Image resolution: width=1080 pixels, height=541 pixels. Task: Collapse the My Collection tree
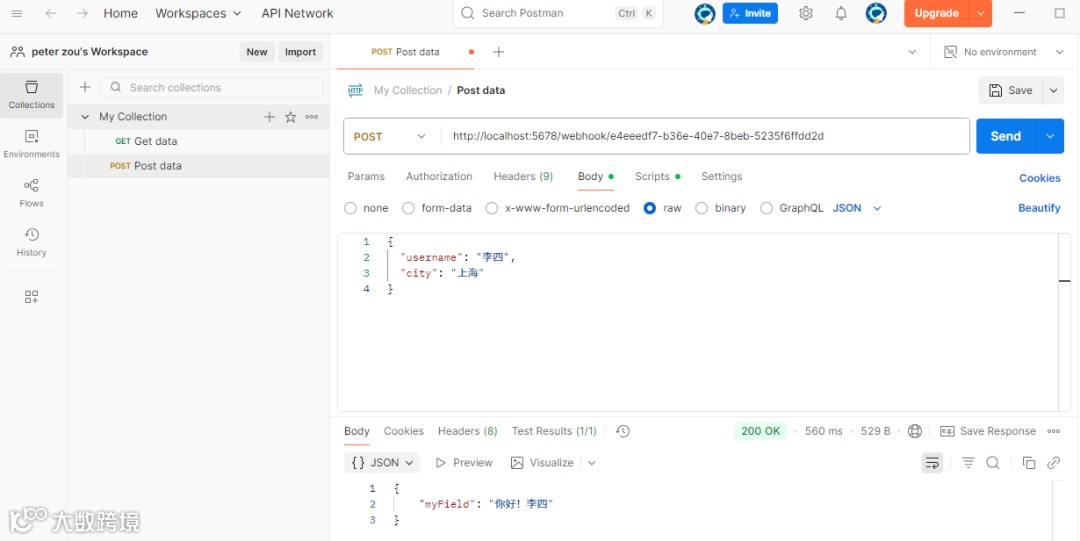point(85,116)
